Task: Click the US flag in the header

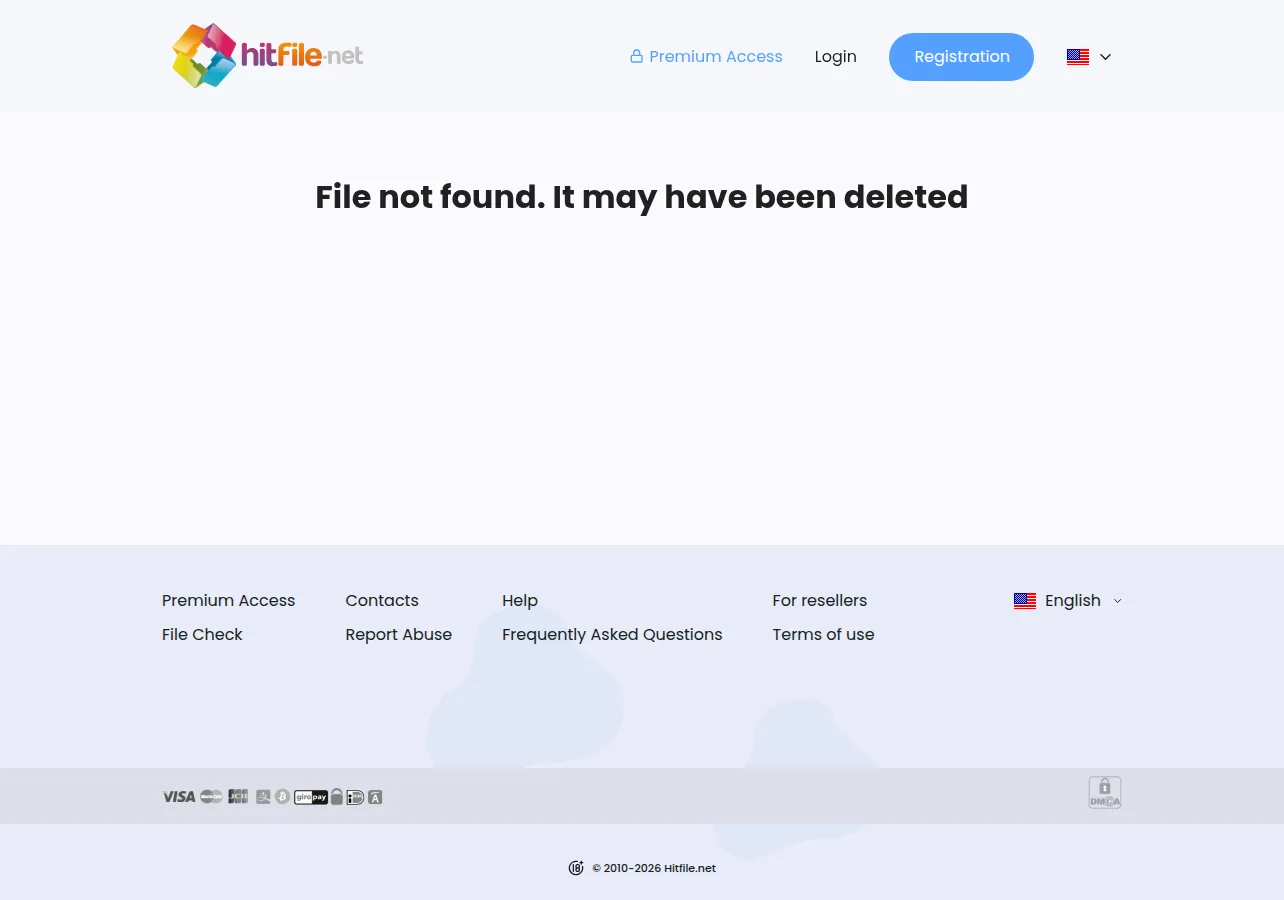Action: pyautogui.click(x=1078, y=57)
